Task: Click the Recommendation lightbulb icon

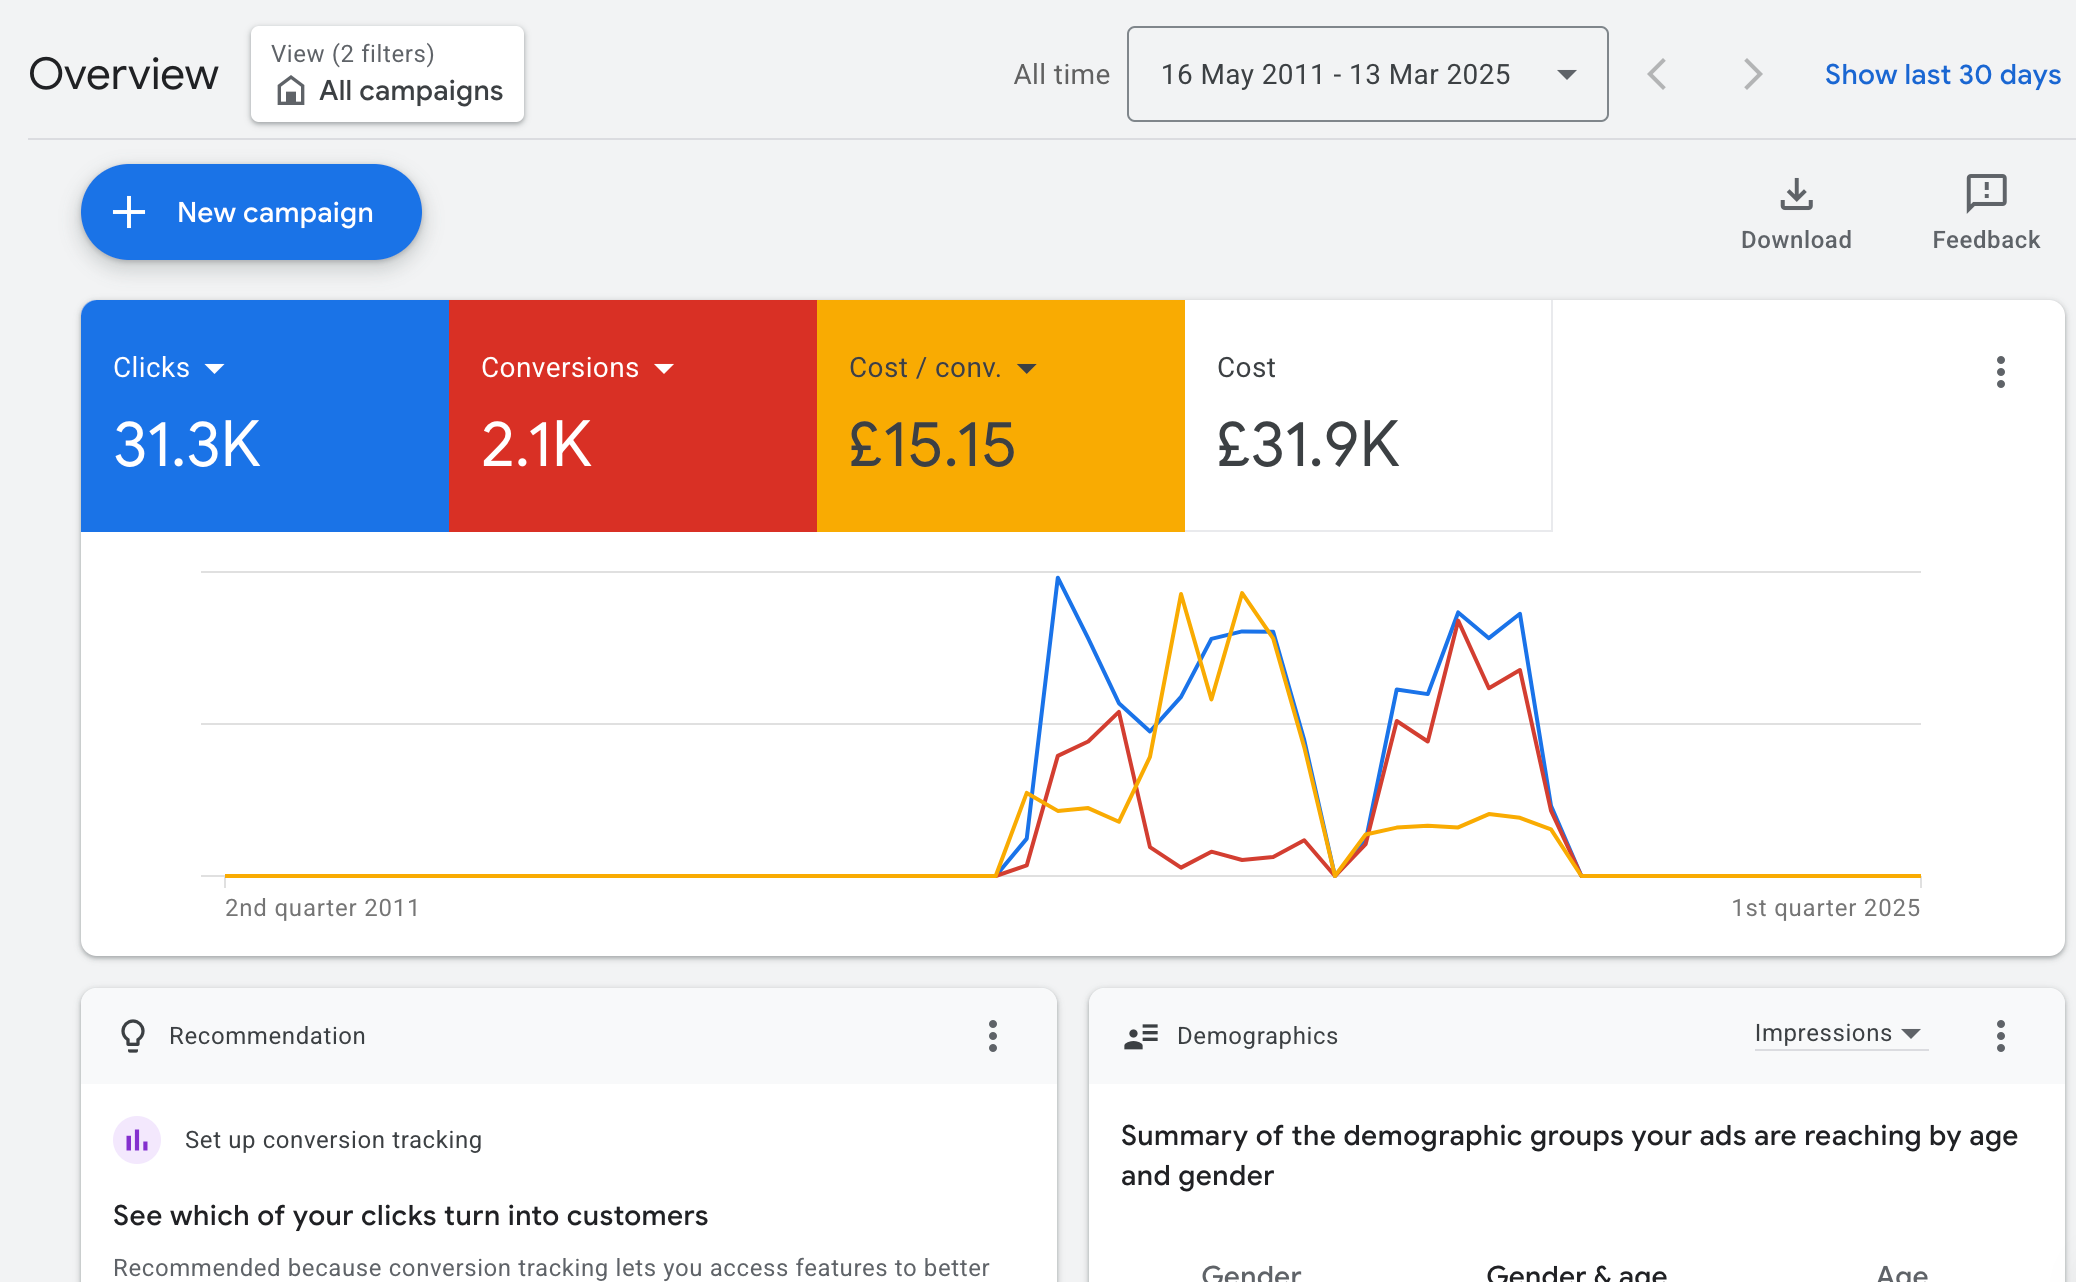Action: click(133, 1036)
